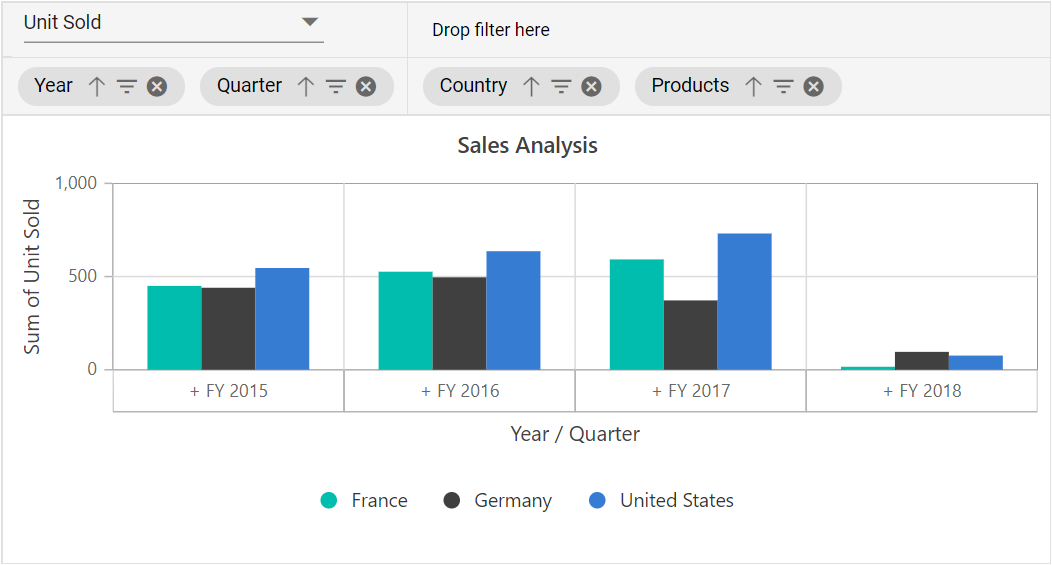1052x565 pixels.
Task: Toggle Germany series in the legend
Action: click(497, 501)
